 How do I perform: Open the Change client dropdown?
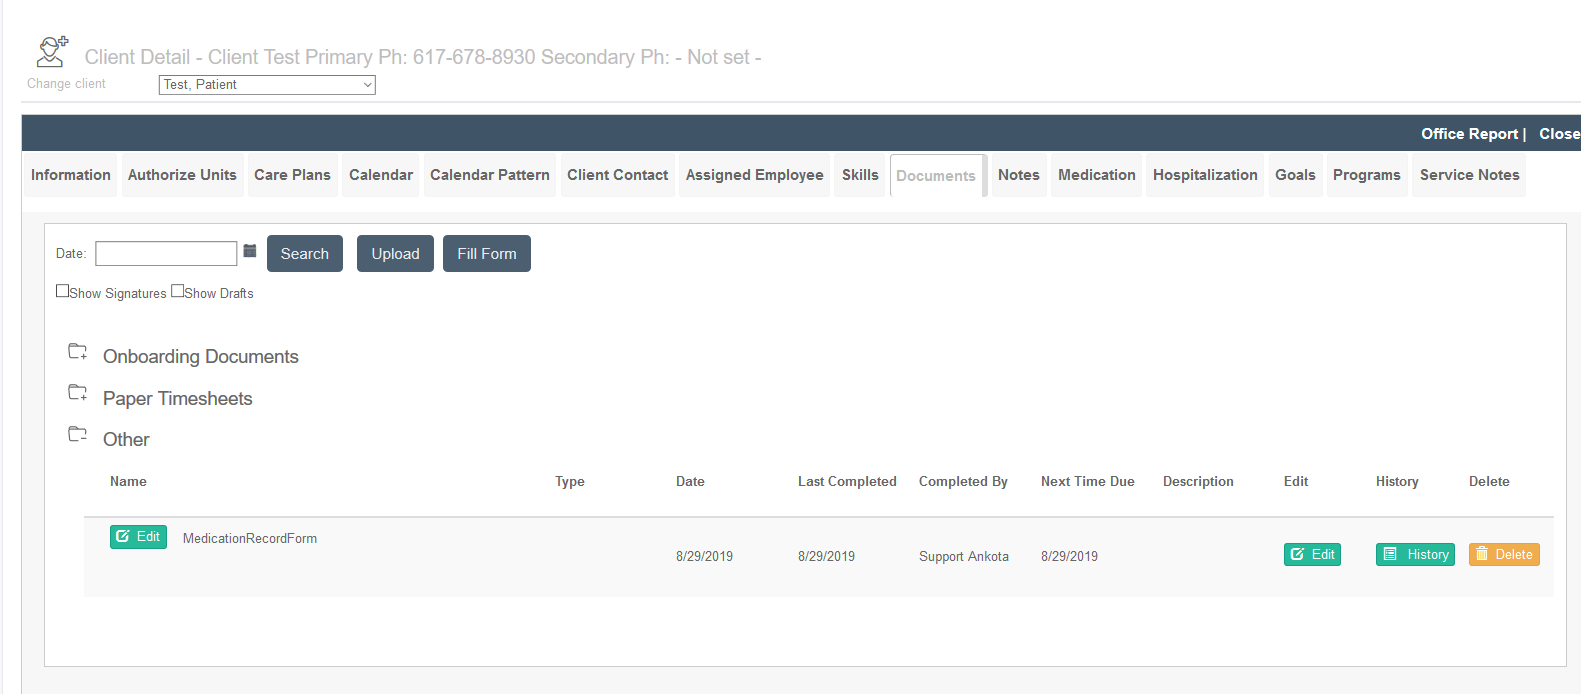(x=267, y=85)
